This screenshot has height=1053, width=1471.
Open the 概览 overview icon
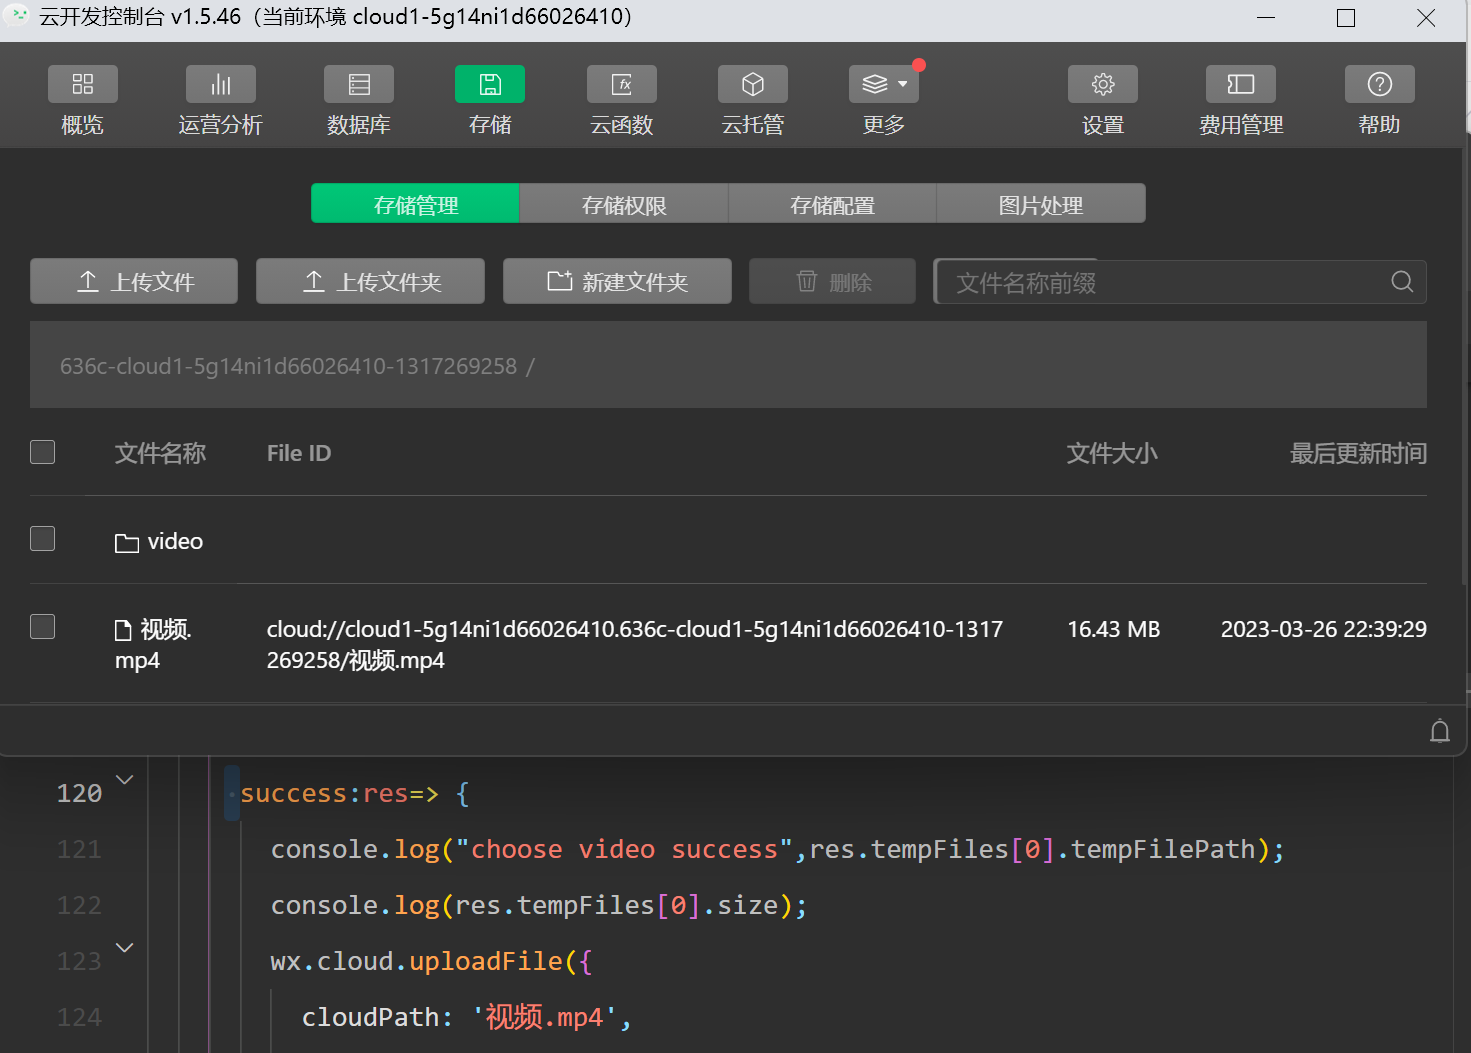(x=83, y=85)
